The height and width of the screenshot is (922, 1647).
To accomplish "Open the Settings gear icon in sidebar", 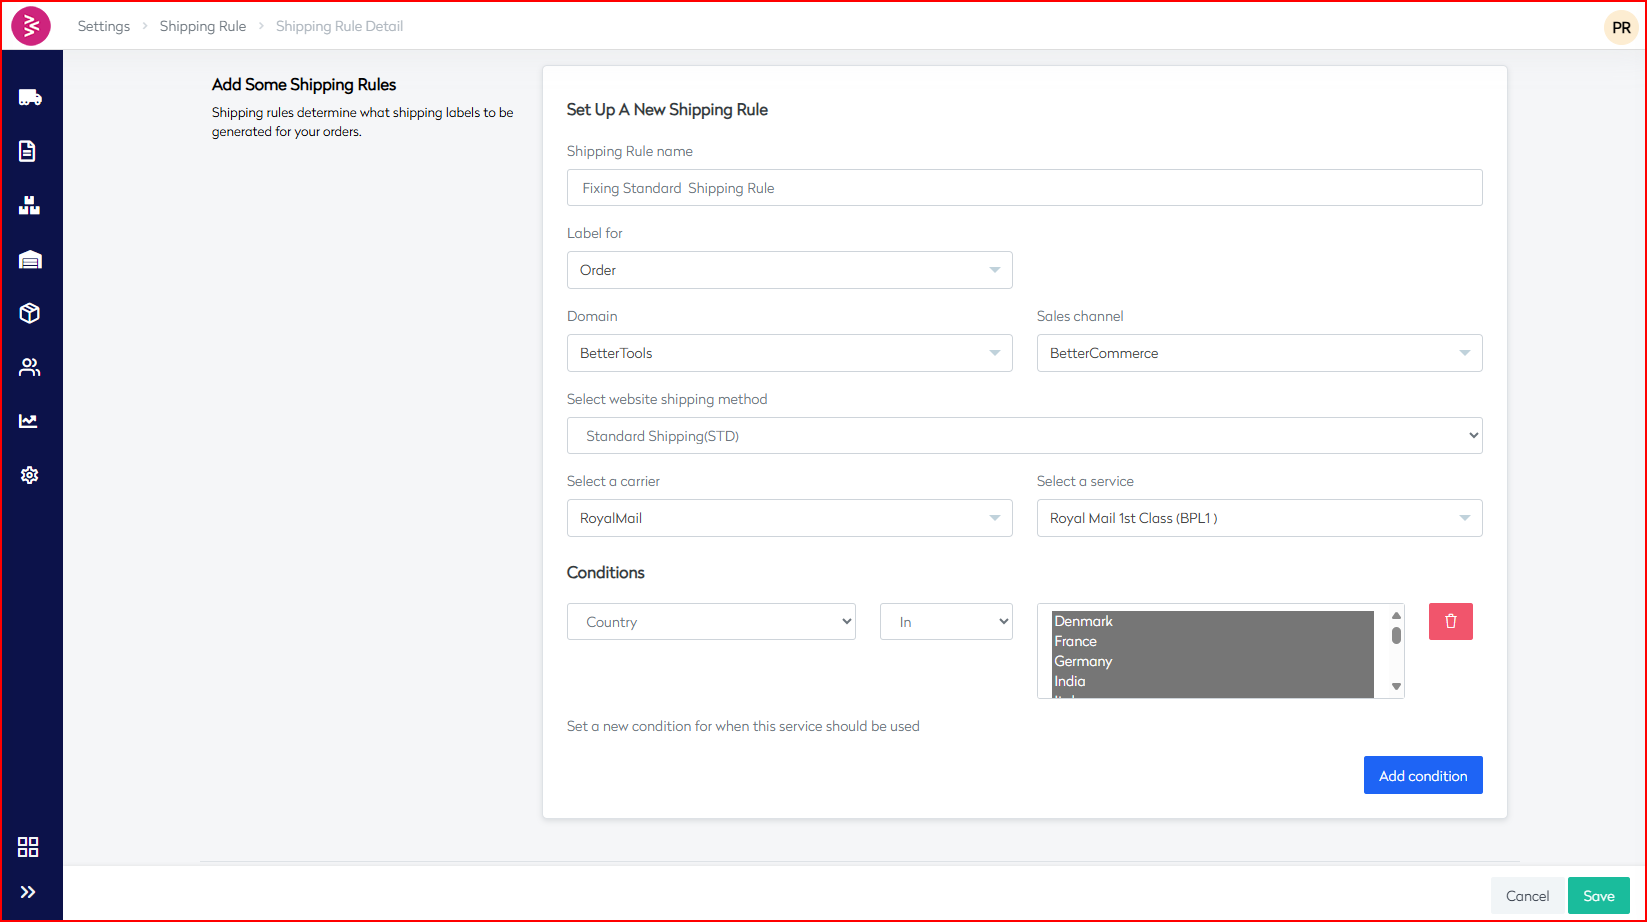I will point(30,475).
